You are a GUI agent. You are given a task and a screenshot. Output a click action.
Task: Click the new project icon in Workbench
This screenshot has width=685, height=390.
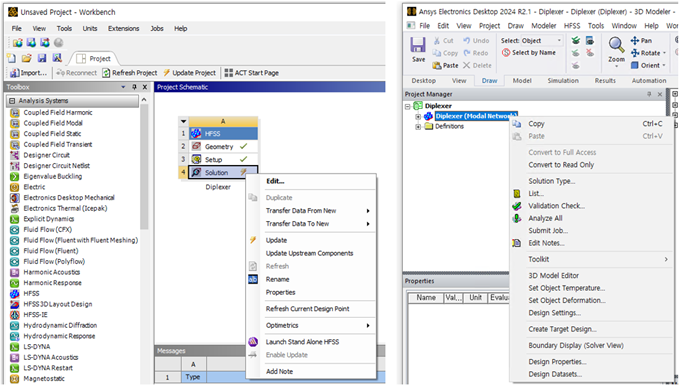(x=12, y=58)
